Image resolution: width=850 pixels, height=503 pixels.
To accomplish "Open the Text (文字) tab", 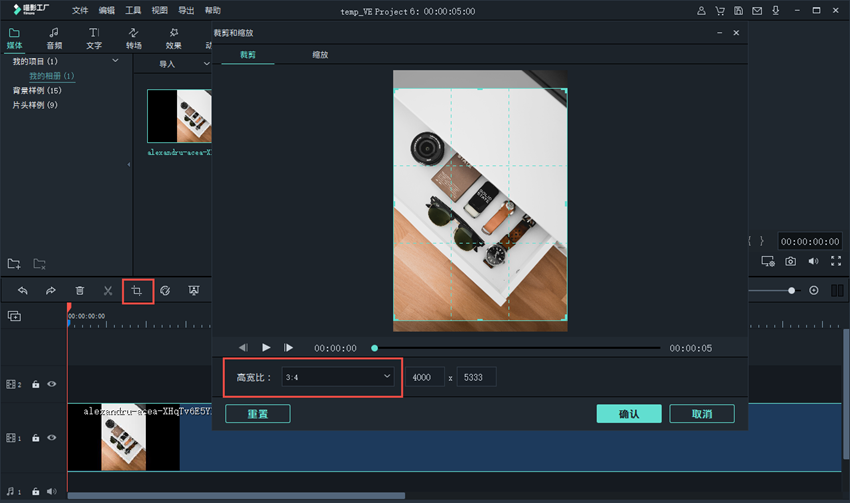I will 94,38.
